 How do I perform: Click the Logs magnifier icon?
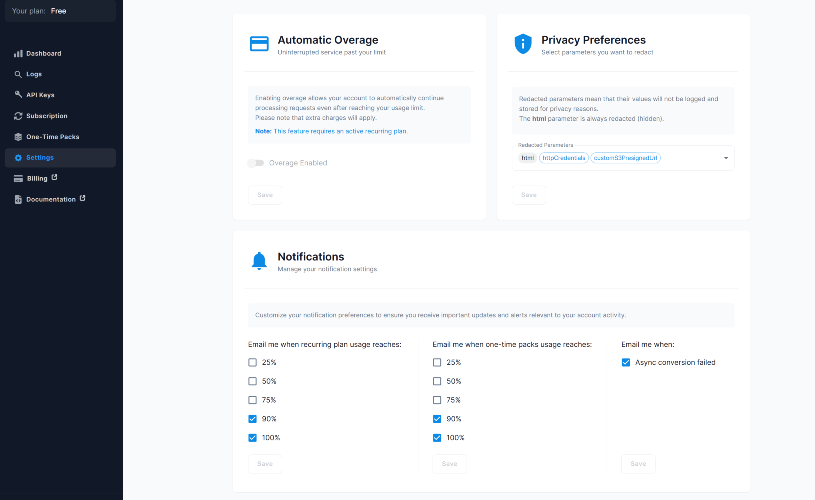18,74
